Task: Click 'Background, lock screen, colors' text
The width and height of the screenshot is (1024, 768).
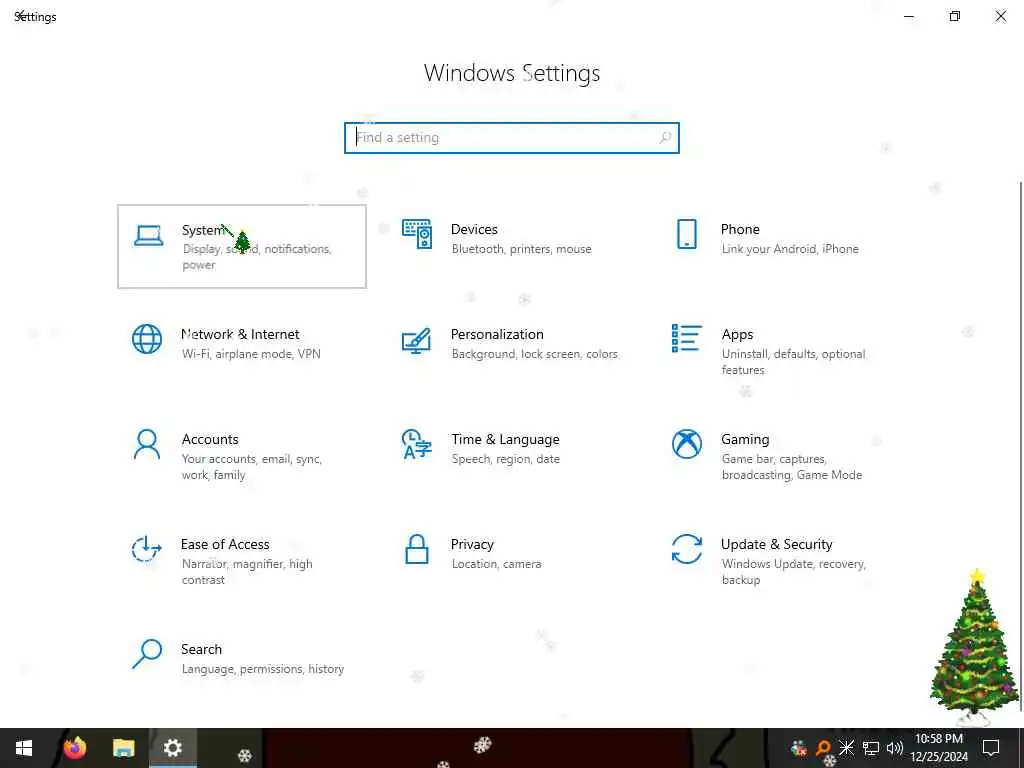Action: [534, 354]
